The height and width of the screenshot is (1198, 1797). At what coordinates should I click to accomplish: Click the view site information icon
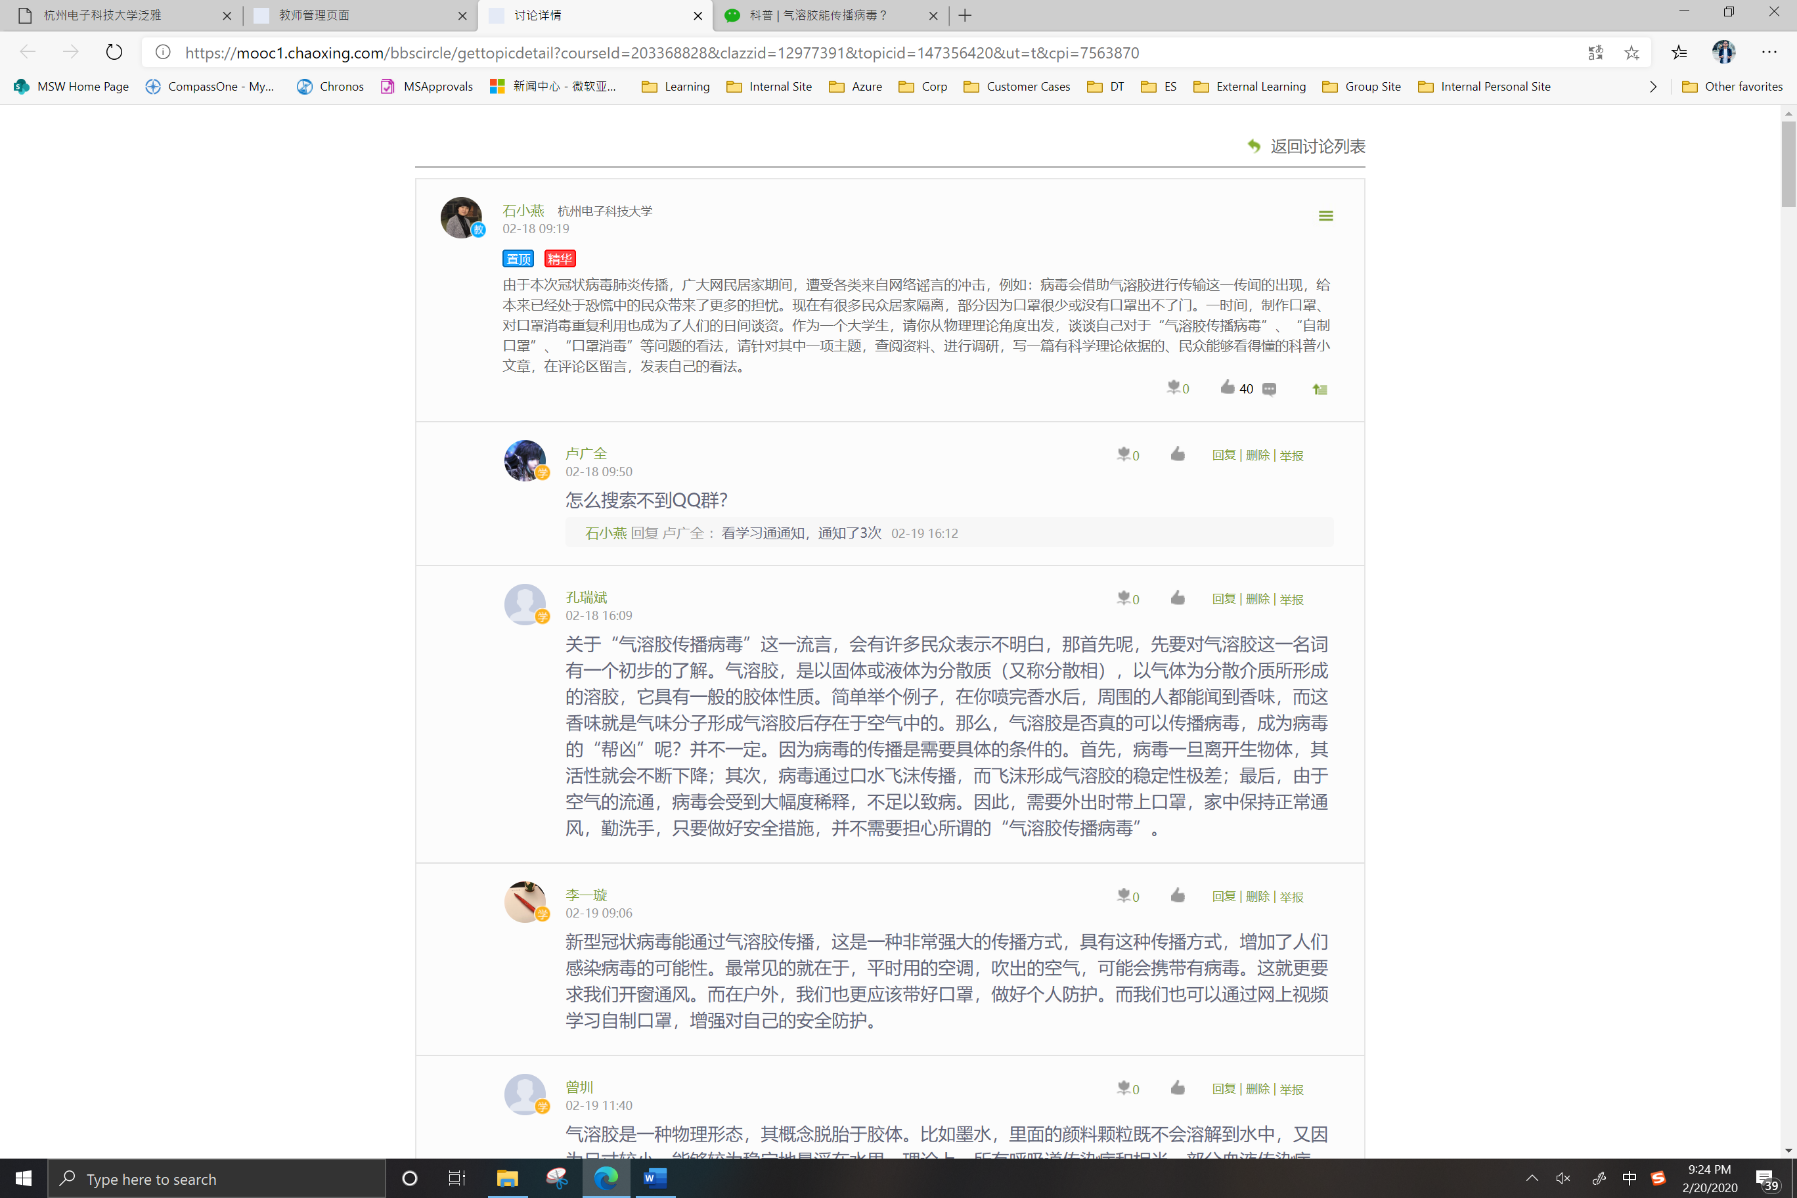point(163,53)
